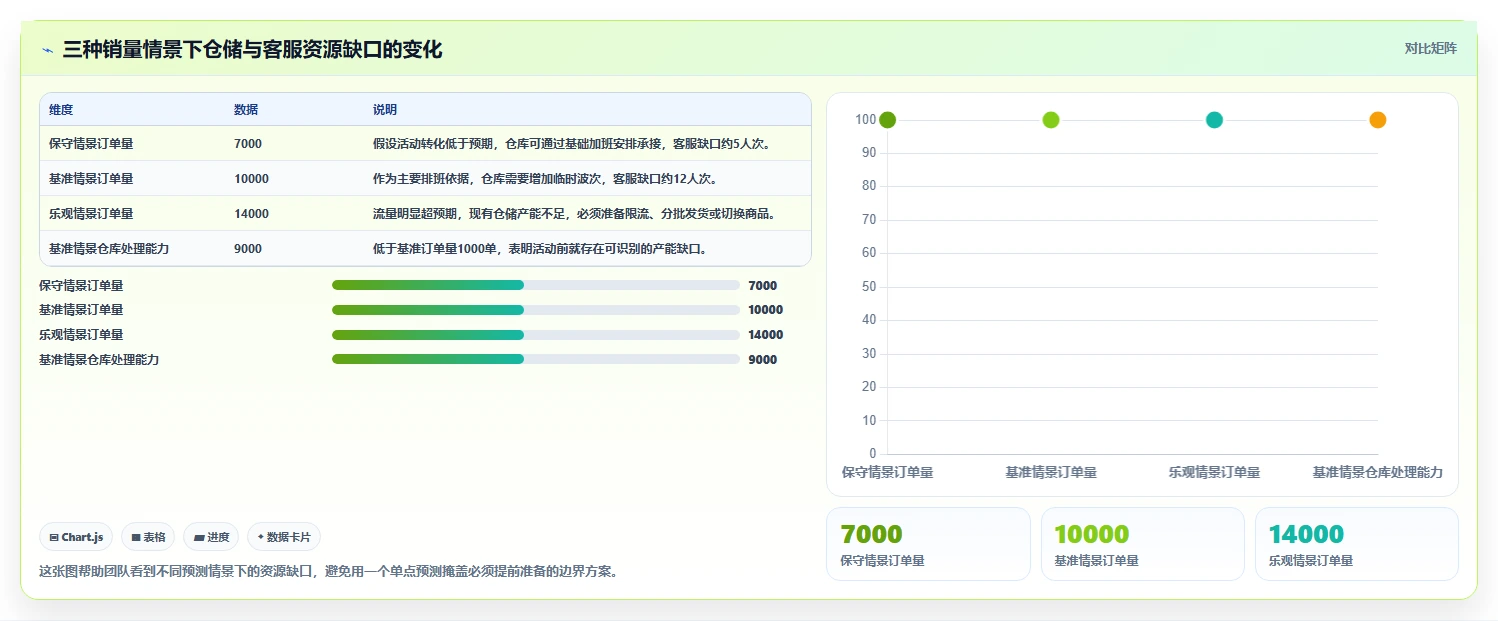Screen dimensions: 1498x621
Task: Click the lightning icon beside the title
Action: tap(47, 50)
